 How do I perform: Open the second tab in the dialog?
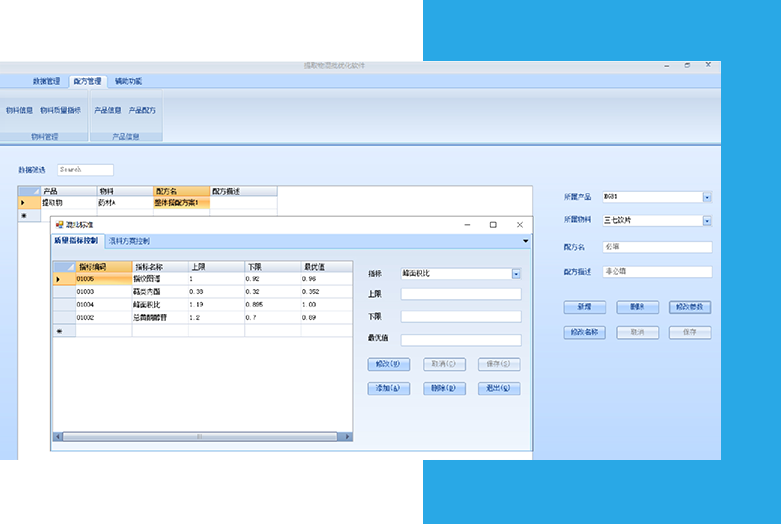click(129, 241)
